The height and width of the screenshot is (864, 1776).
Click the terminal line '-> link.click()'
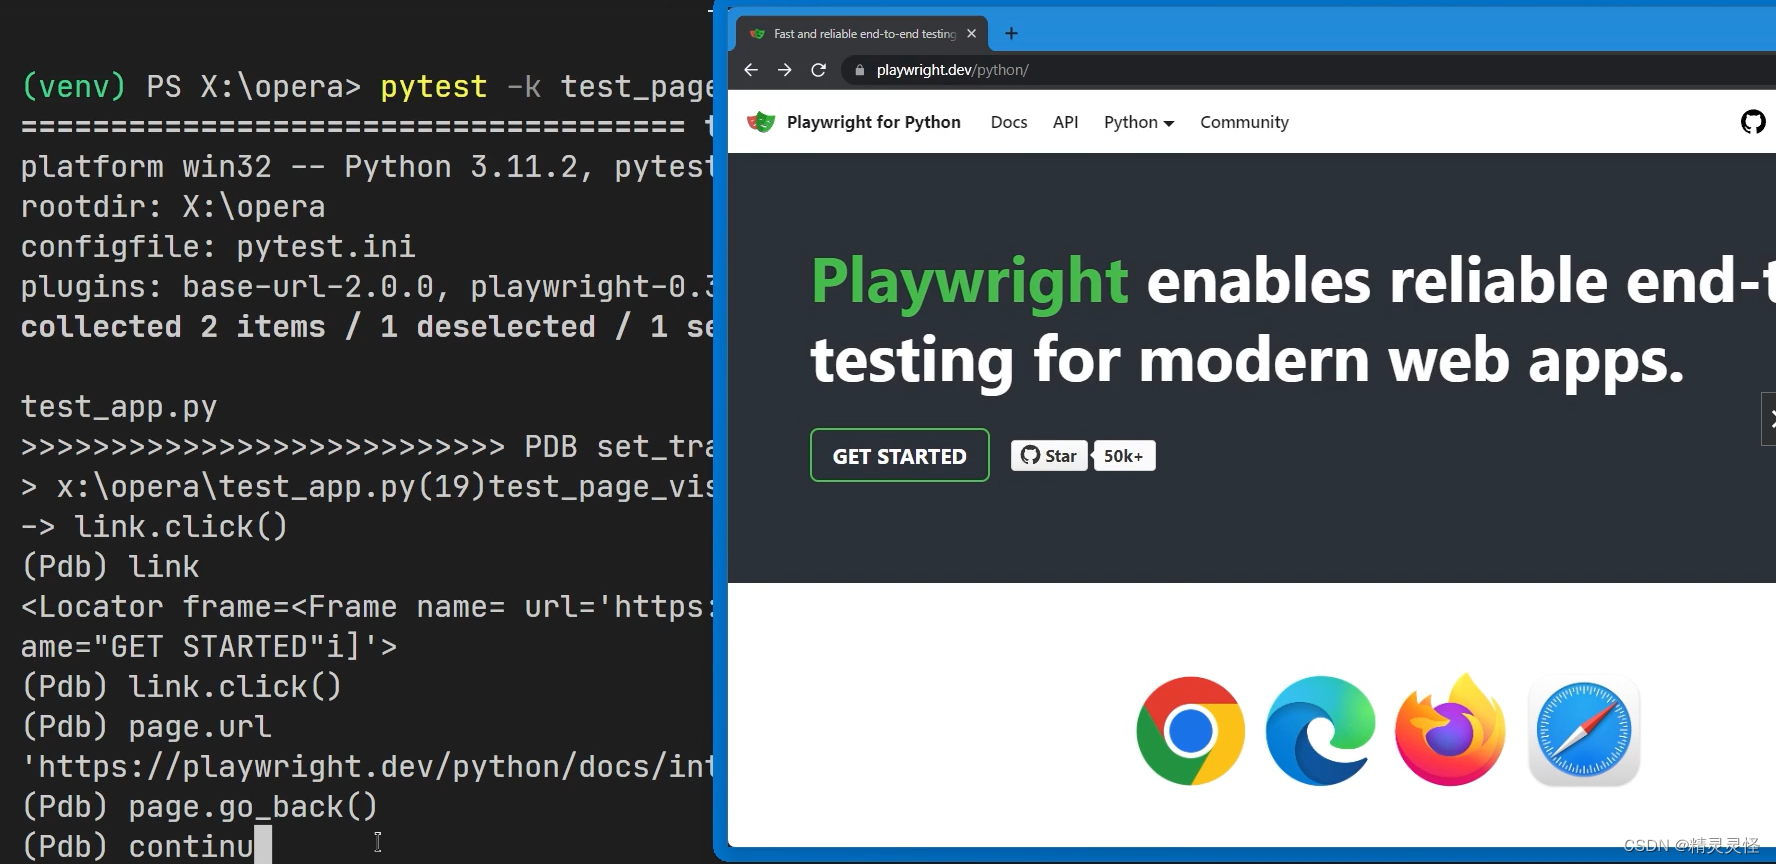tap(155, 526)
